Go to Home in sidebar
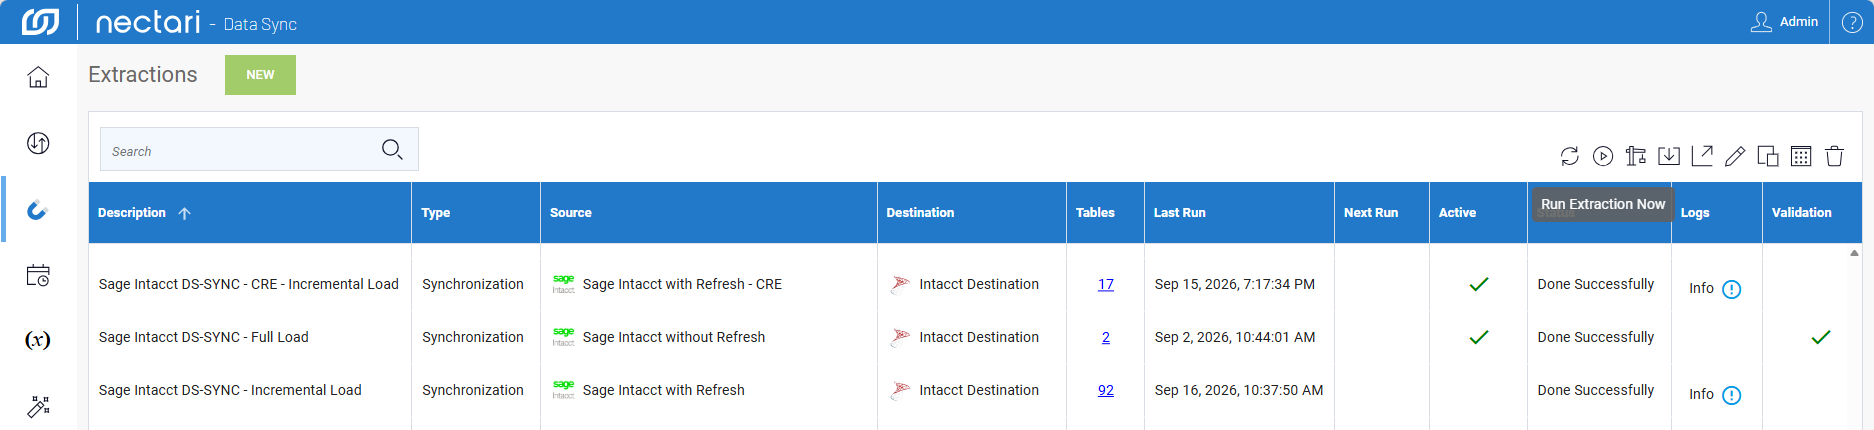 click(x=38, y=77)
